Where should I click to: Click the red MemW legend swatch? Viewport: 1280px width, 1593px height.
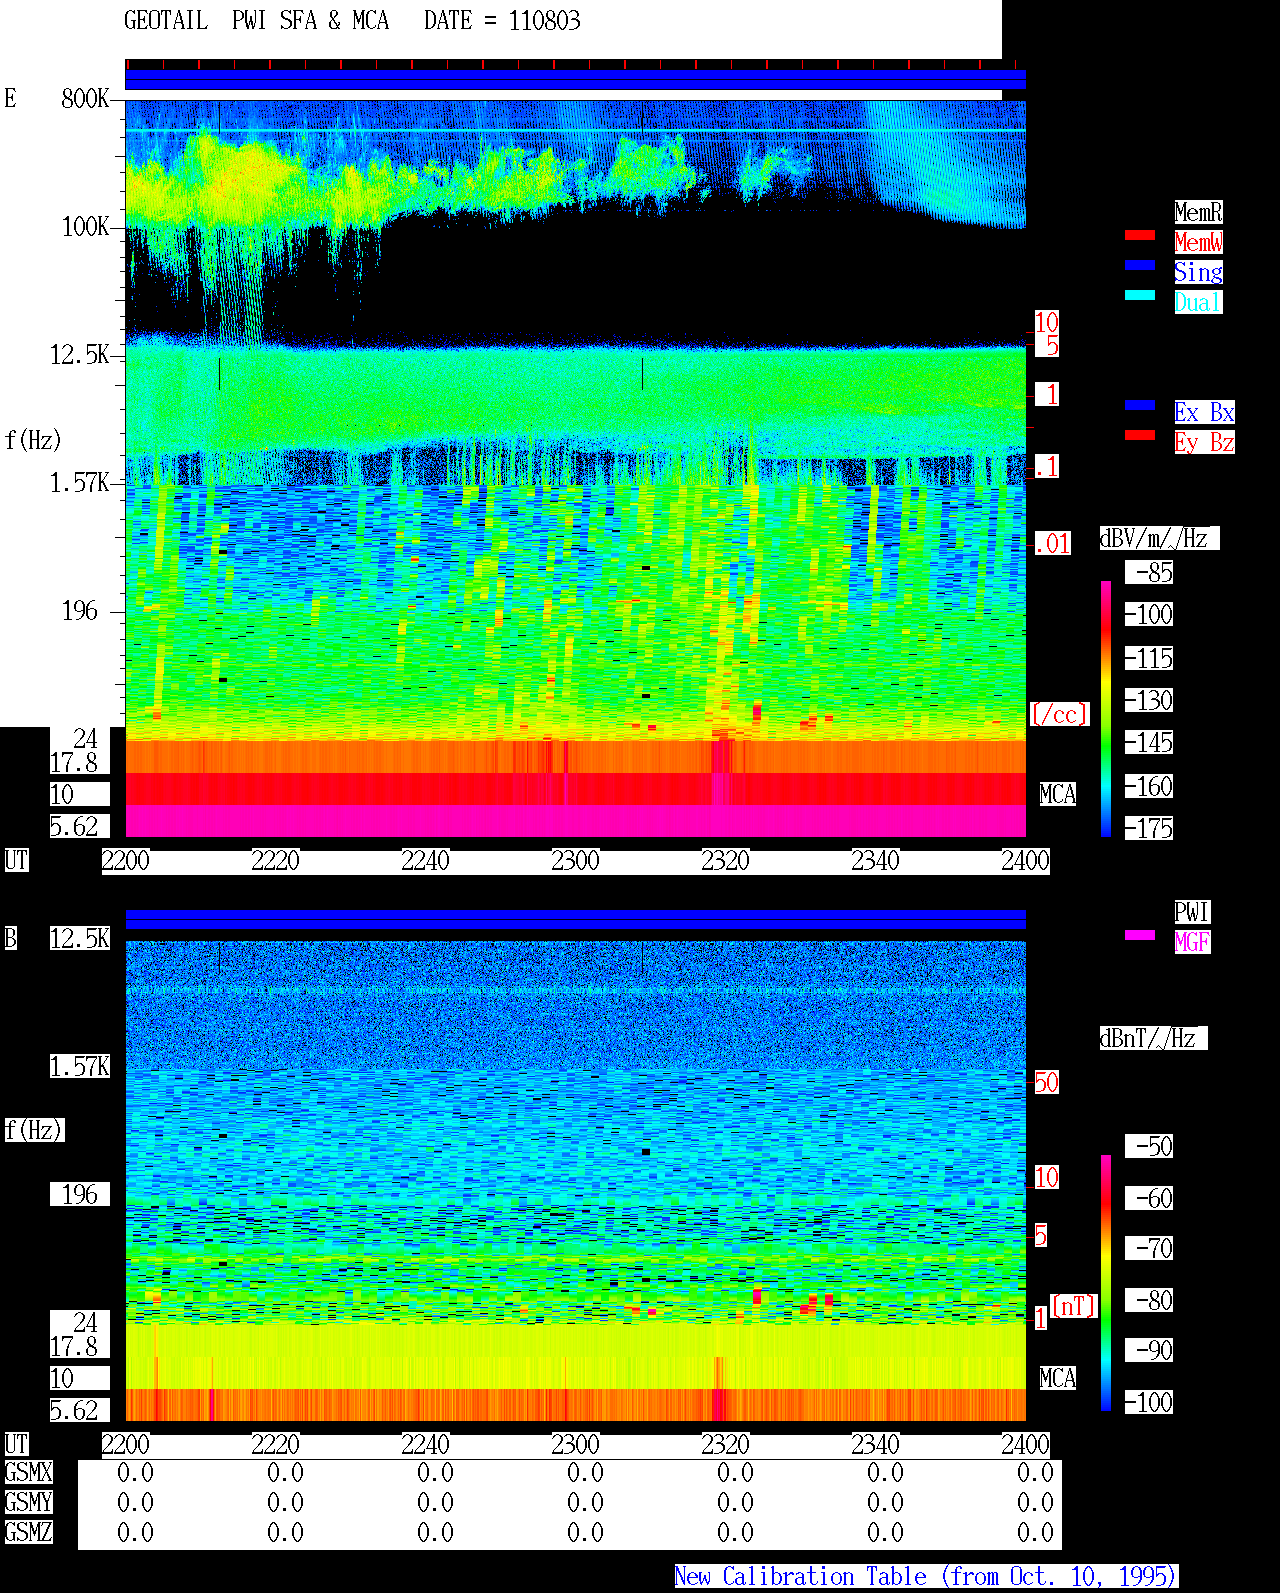tap(1140, 235)
